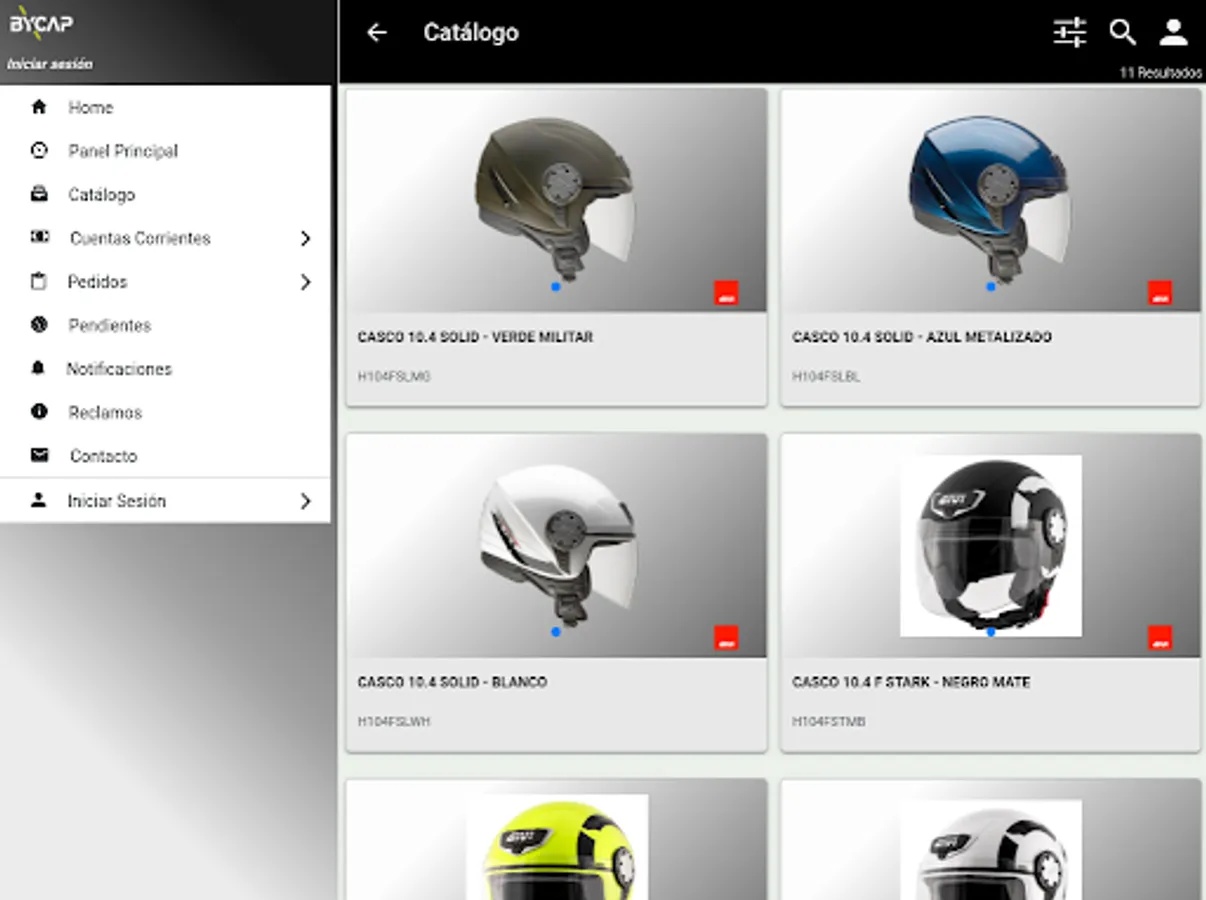Click the Home house icon
The height and width of the screenshot is (900, 1206).
click(39, 107)
